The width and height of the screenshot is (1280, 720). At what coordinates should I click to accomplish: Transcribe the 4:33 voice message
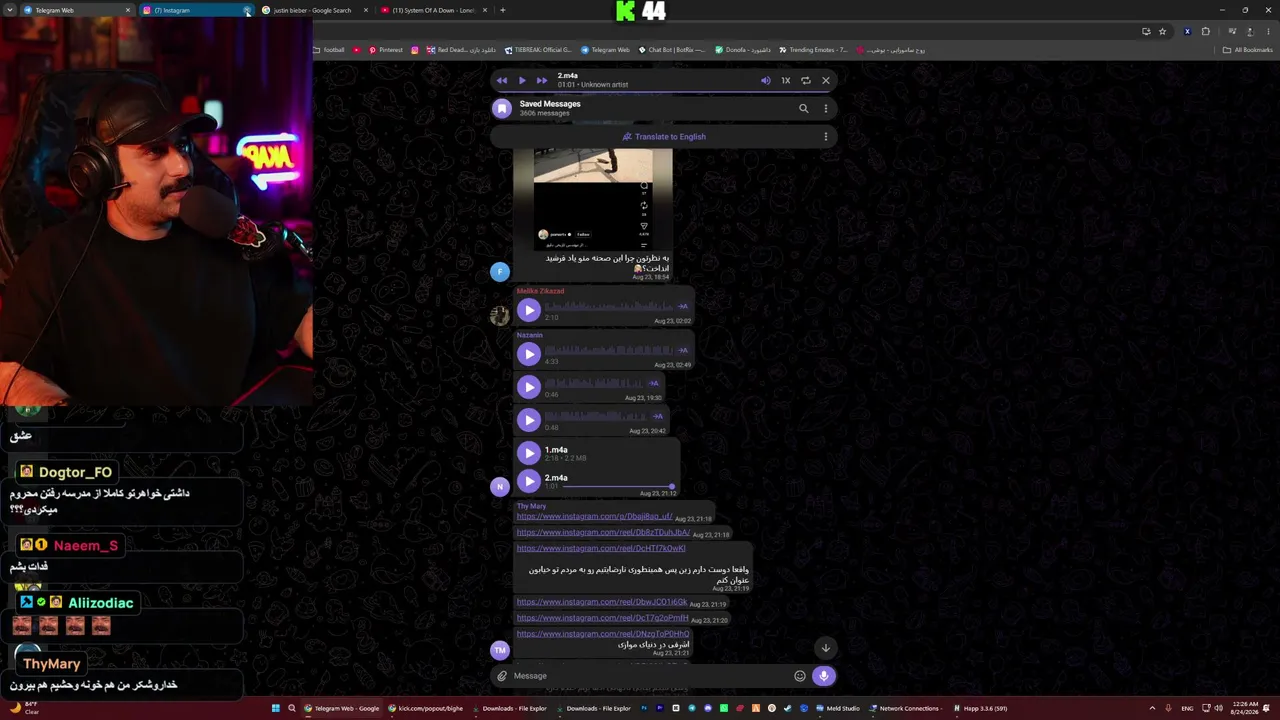tap(683, 350)
